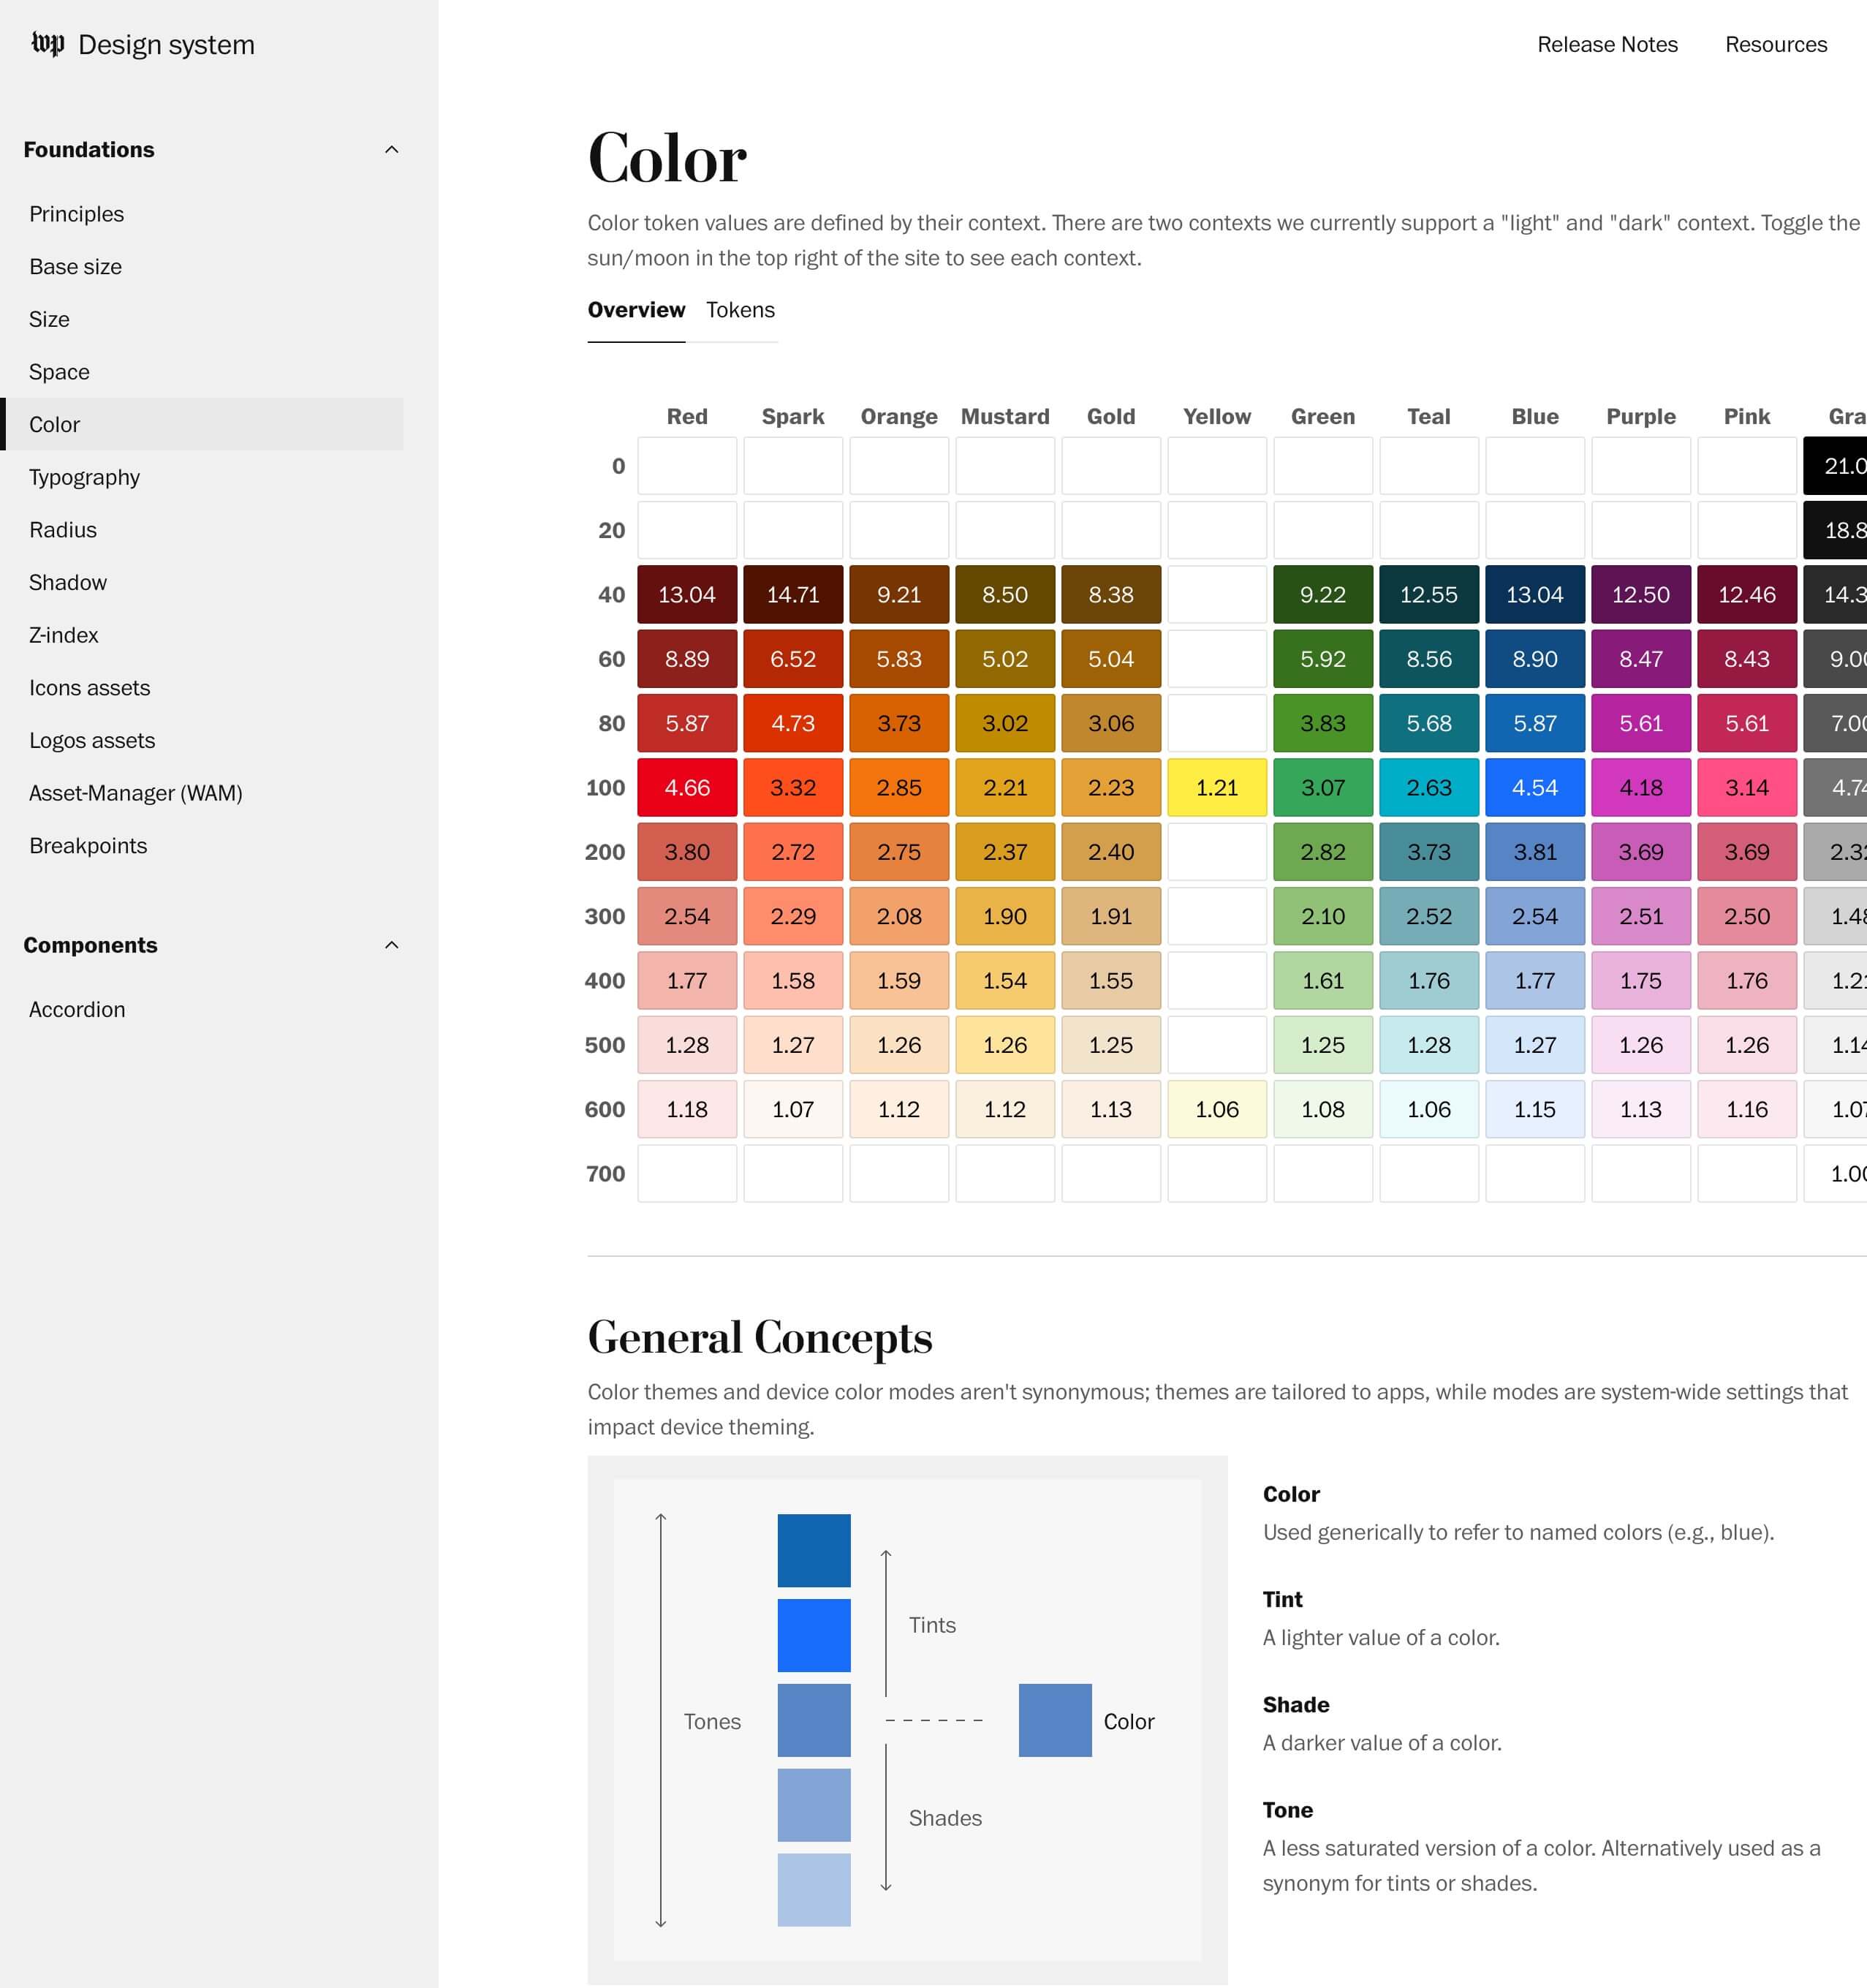Image resolution: width=1867 pixels, height=1988 pixels.
Task: Choose the Purple 80 swatch showing 5.61
Action: click(1641, 723)
